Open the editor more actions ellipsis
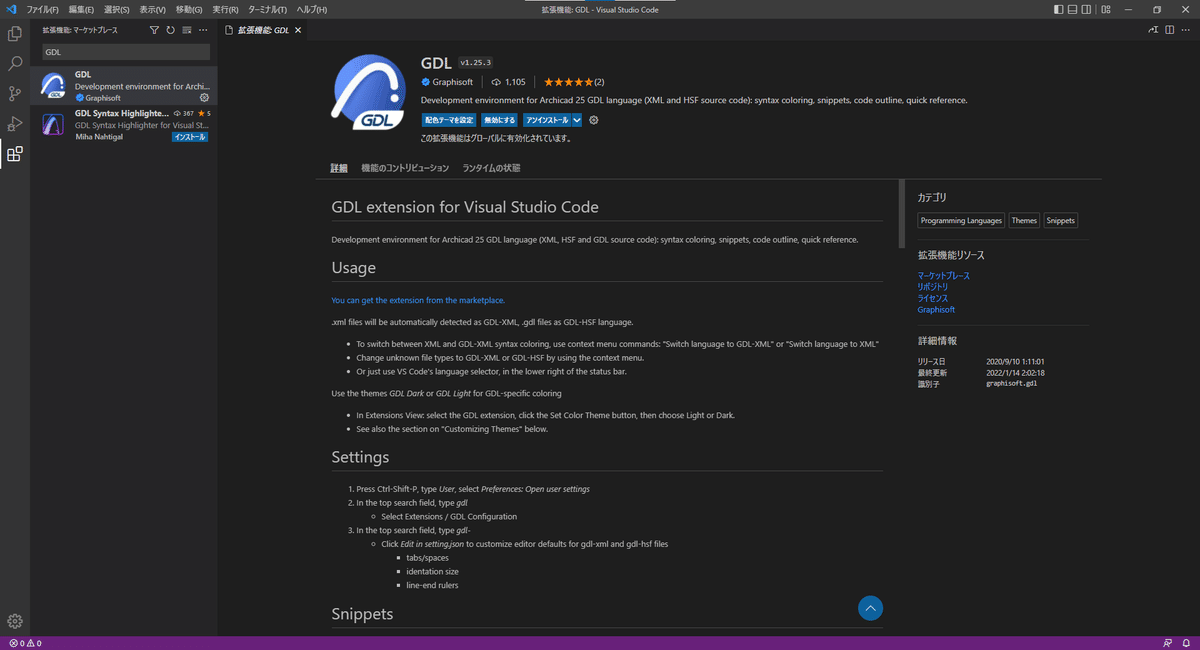The height and width of the screenshot is (650, 1200). 1185,30
